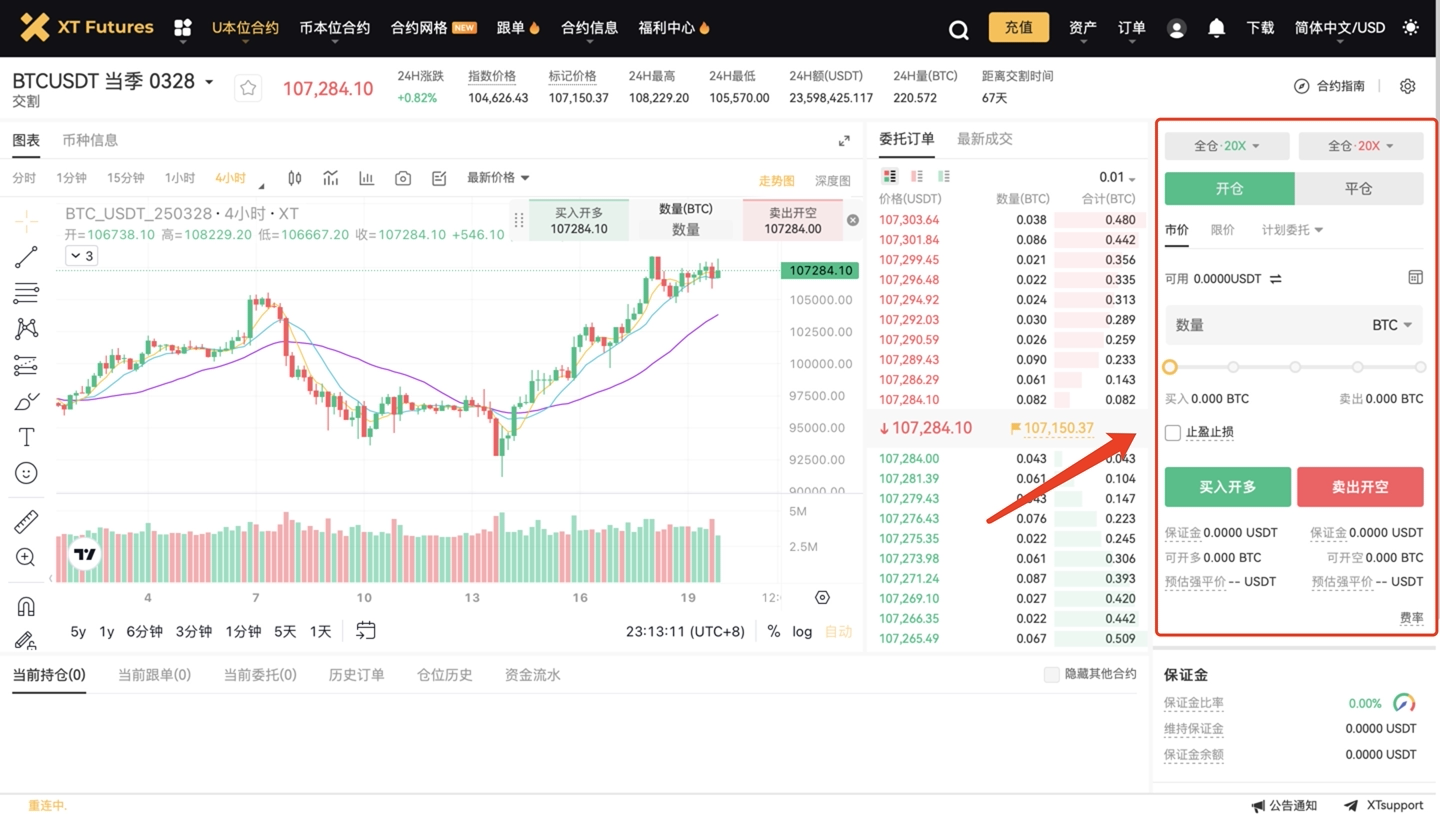Open search with the magnifier icon
Screen dimensions: 1440x814
point(958,29)
